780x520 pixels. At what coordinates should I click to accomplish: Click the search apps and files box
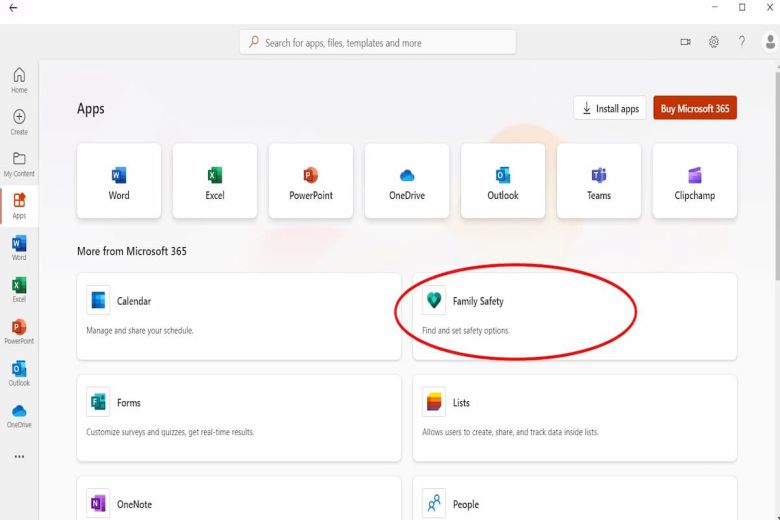point(378,43)
